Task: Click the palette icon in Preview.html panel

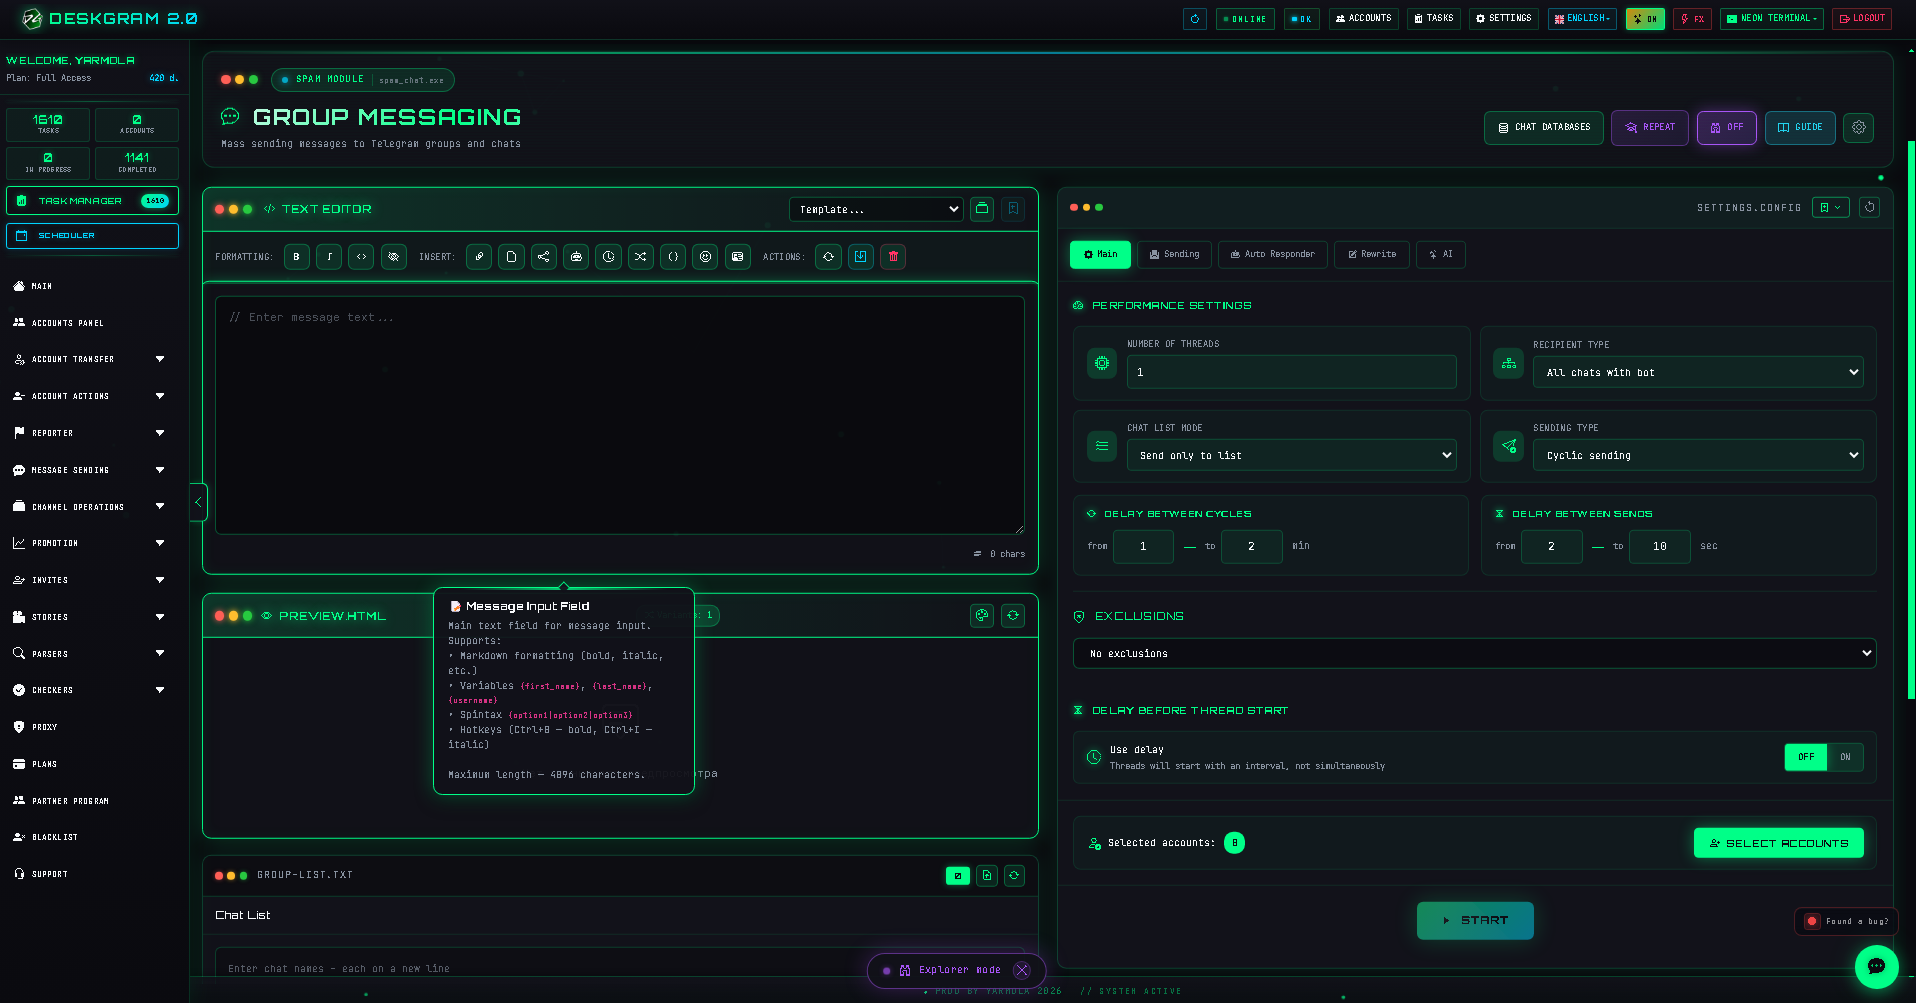Action: [x=982, y=616]
